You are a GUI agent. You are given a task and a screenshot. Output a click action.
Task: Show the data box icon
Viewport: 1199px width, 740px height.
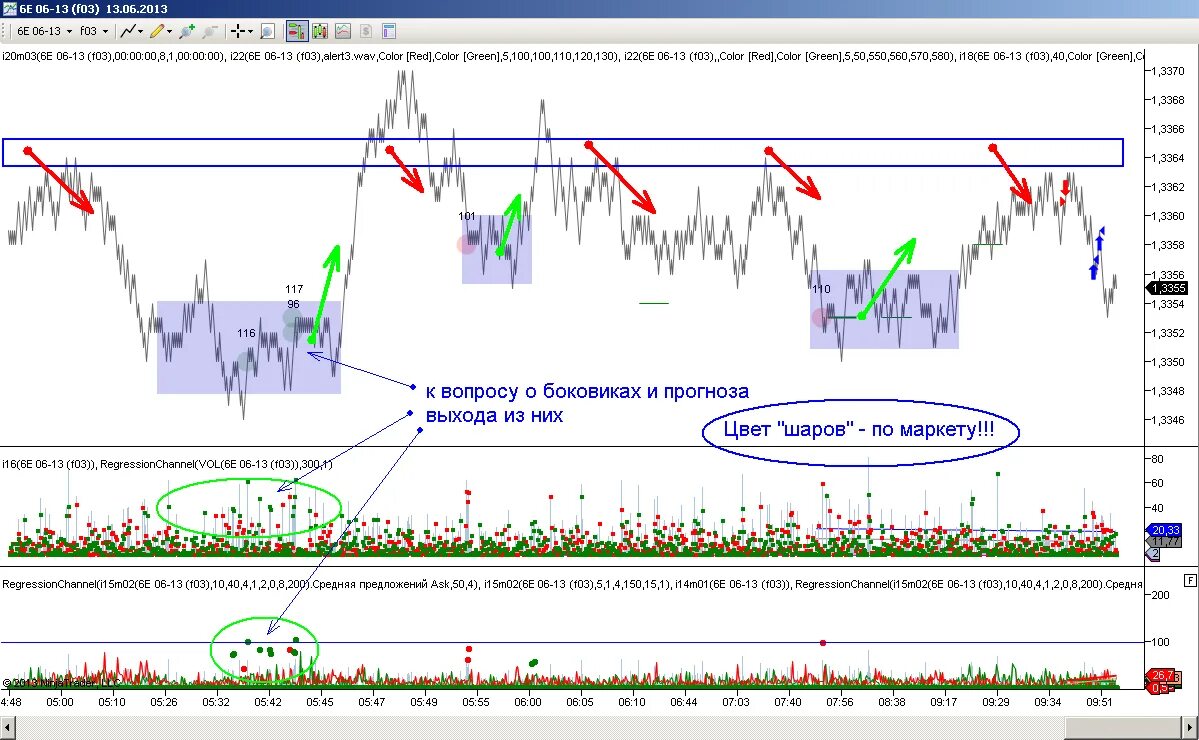(x=267, y=31)
